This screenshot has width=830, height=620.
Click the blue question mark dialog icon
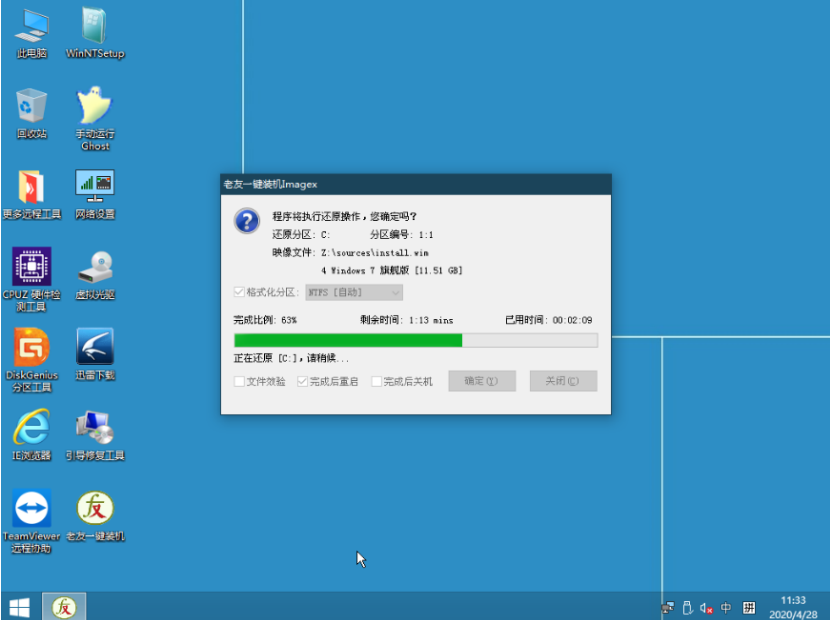247,221
